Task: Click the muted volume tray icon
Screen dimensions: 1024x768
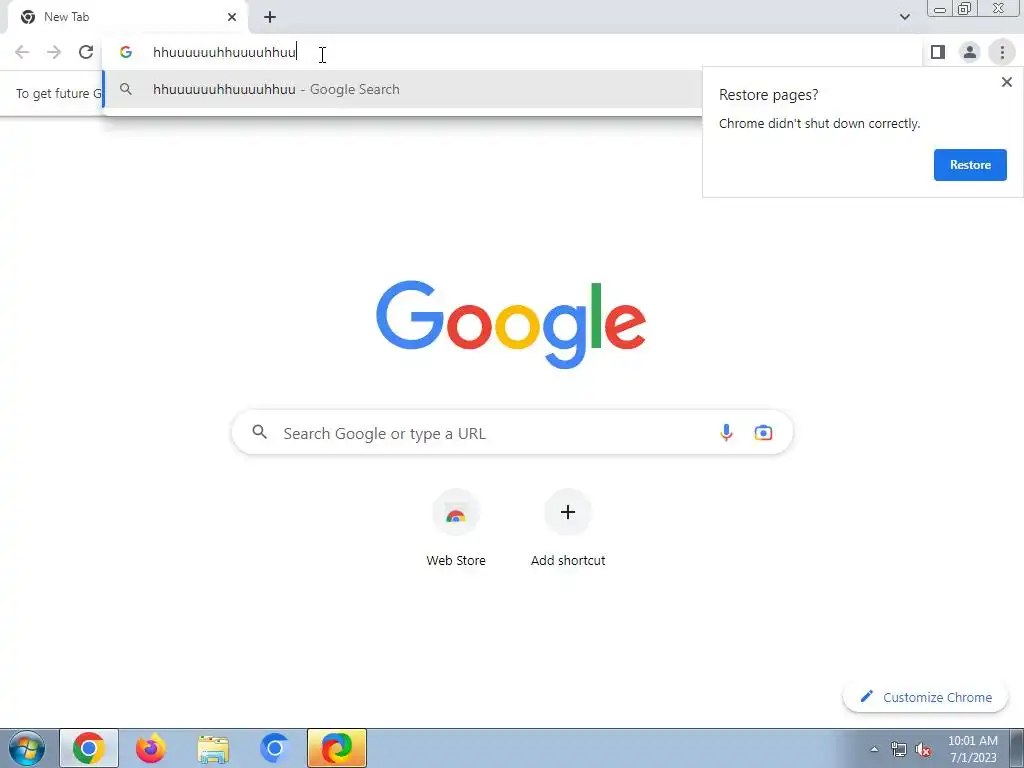Action: click(923, 749)
